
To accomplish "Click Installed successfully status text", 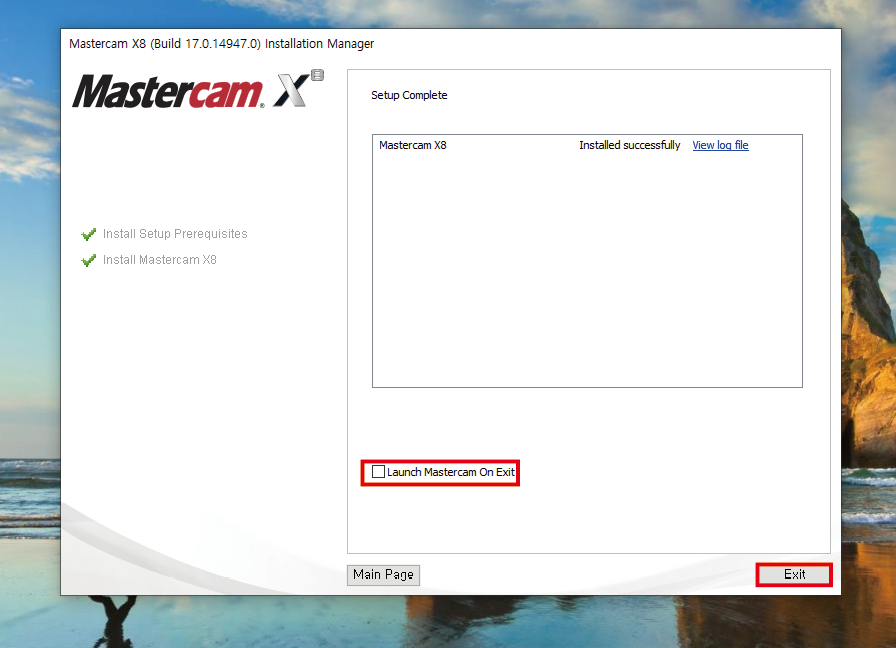I will [630, 145].
